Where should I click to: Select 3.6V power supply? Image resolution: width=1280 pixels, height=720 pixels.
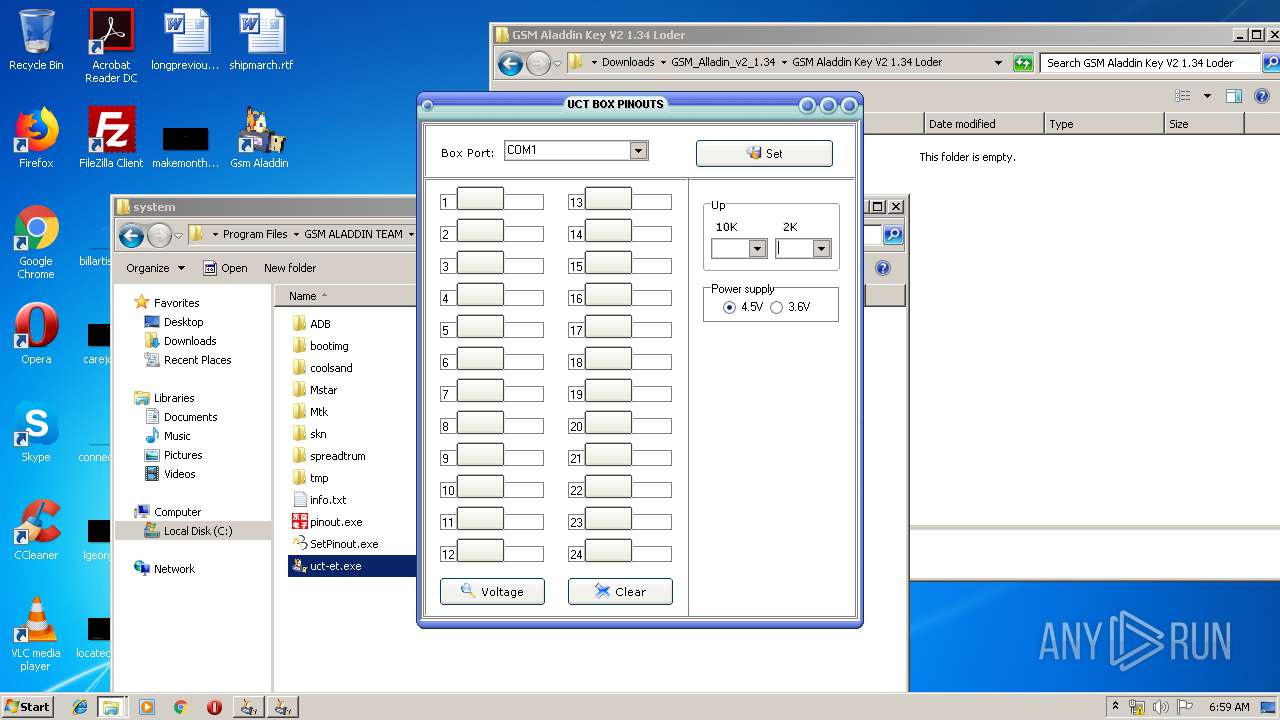click(776, 307)
